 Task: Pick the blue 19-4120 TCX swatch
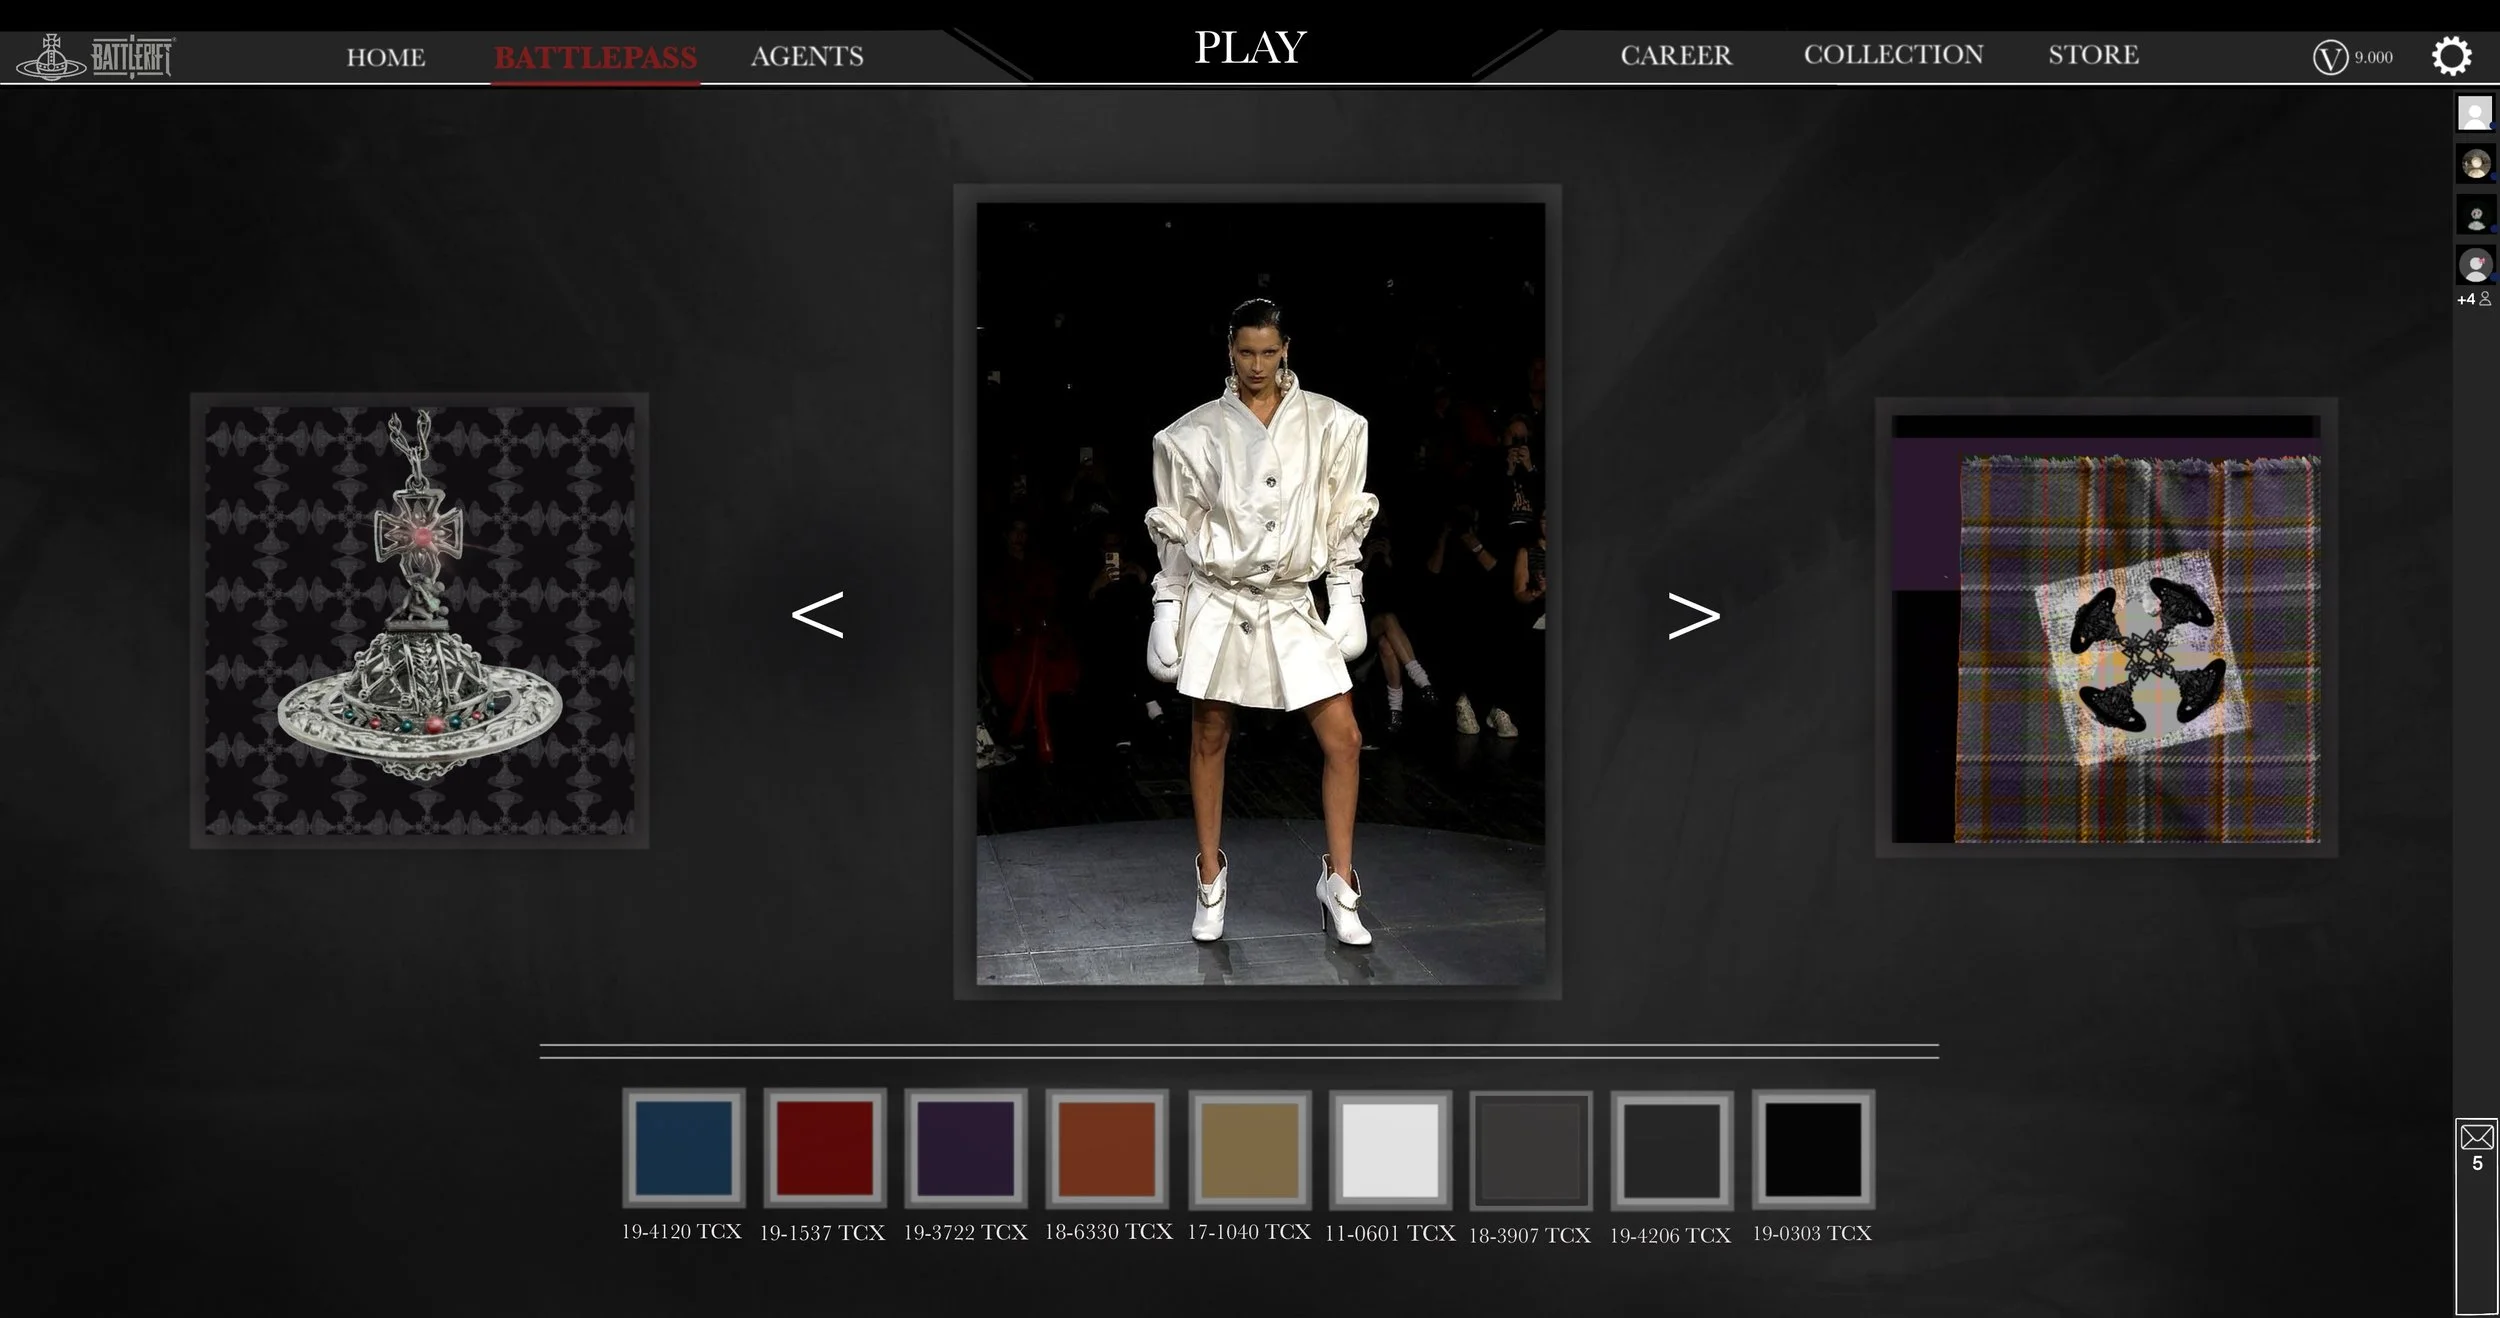pyautogui.click(x=684, y=1148)
